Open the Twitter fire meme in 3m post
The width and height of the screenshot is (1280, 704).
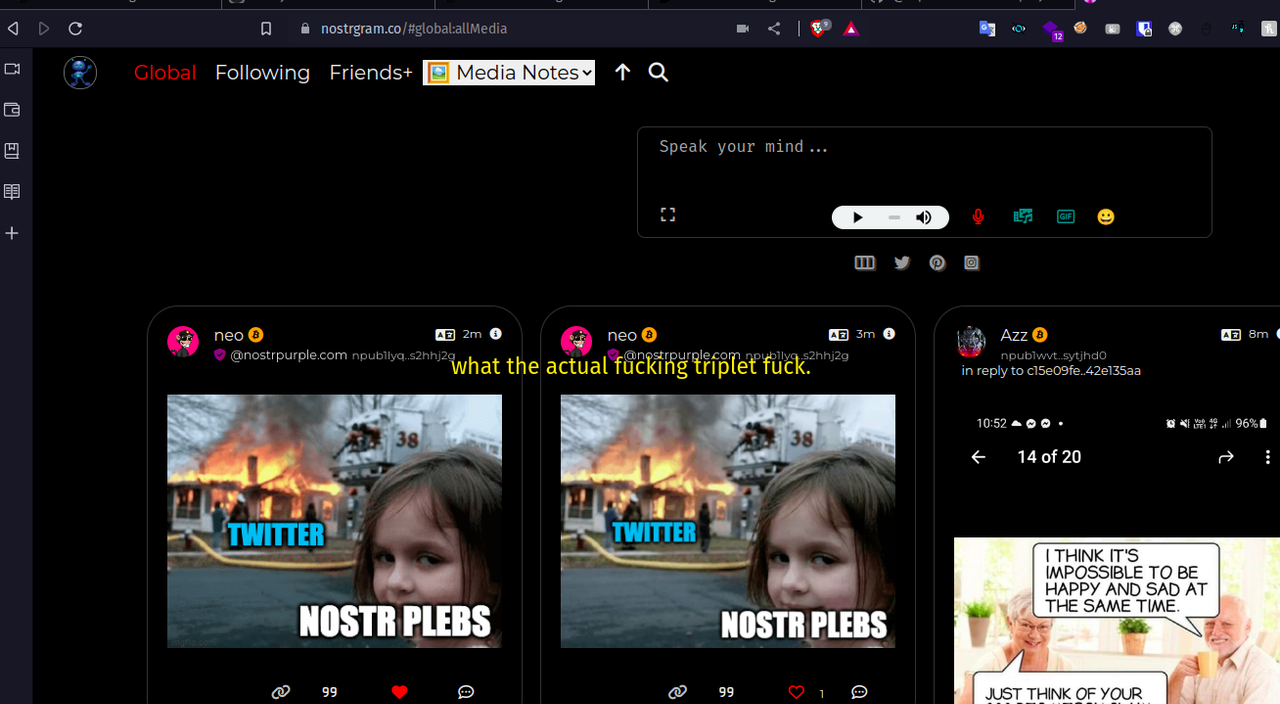coord(728,521)
